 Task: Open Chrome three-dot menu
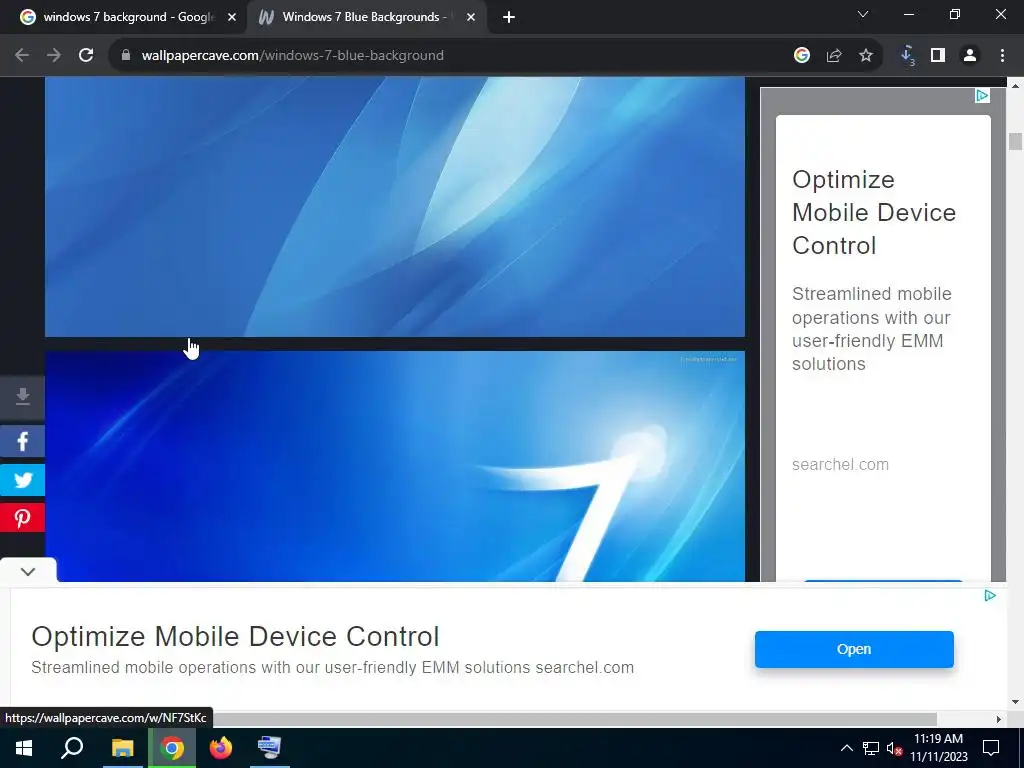point(1002,56)
